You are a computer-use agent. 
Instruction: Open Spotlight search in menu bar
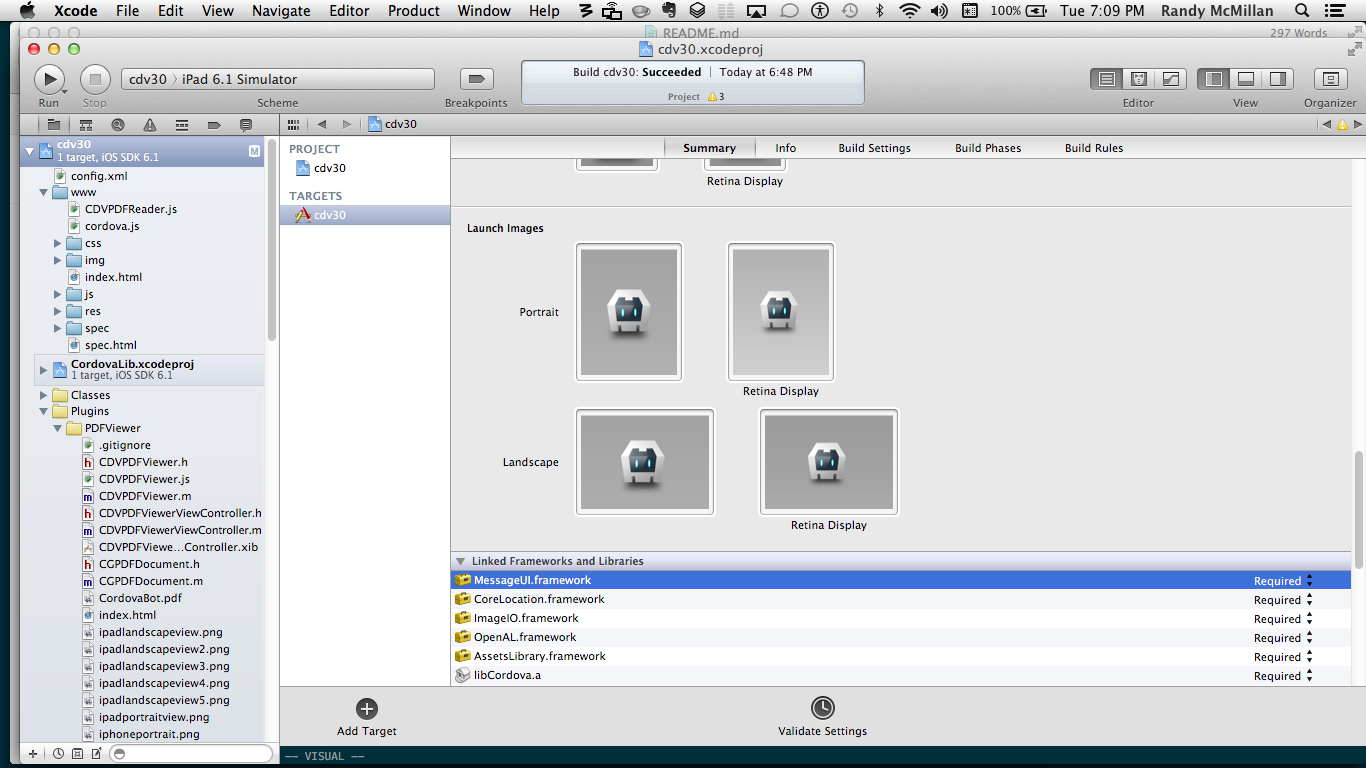(1302, 11)
